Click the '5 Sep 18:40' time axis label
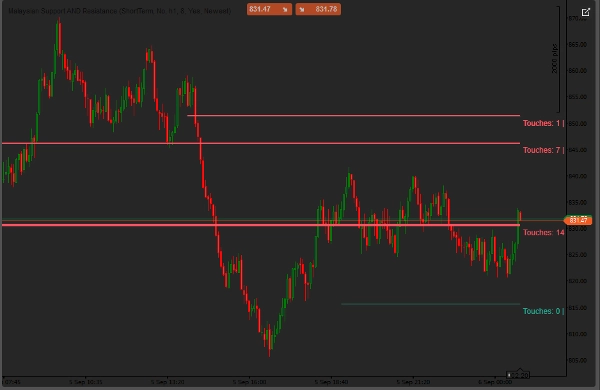The image size is (600, 390). [331, 382]
